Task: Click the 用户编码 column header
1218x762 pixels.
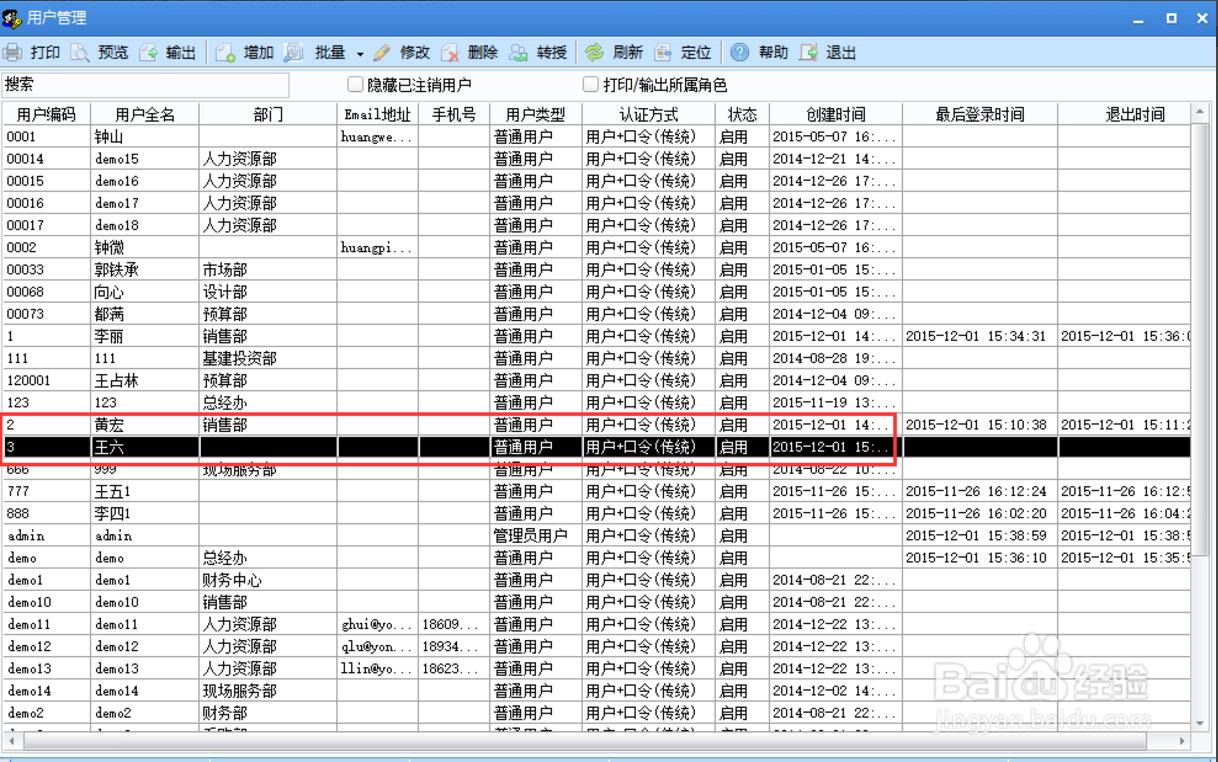Action: click(46, 114)
